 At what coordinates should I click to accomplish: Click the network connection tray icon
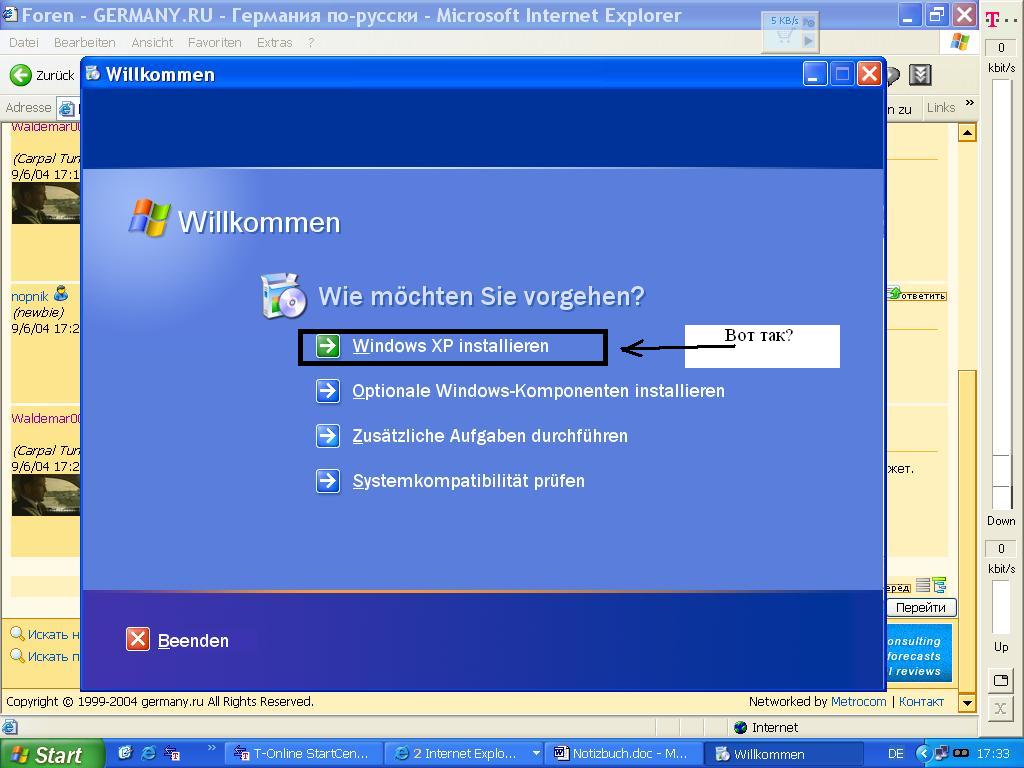(942, 754)
